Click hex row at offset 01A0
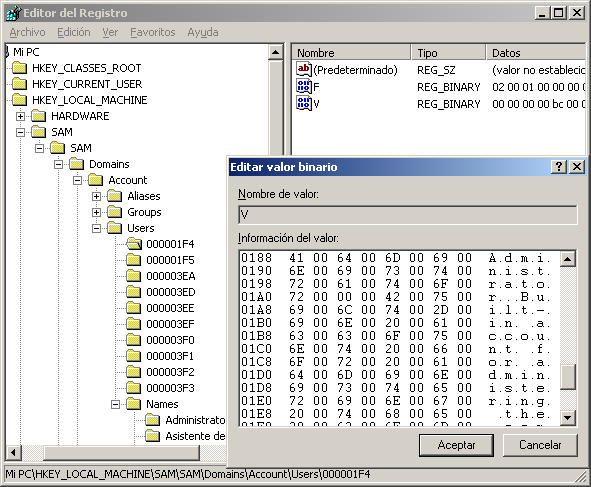Screen dimensions: 591x487 coord(395,297)
